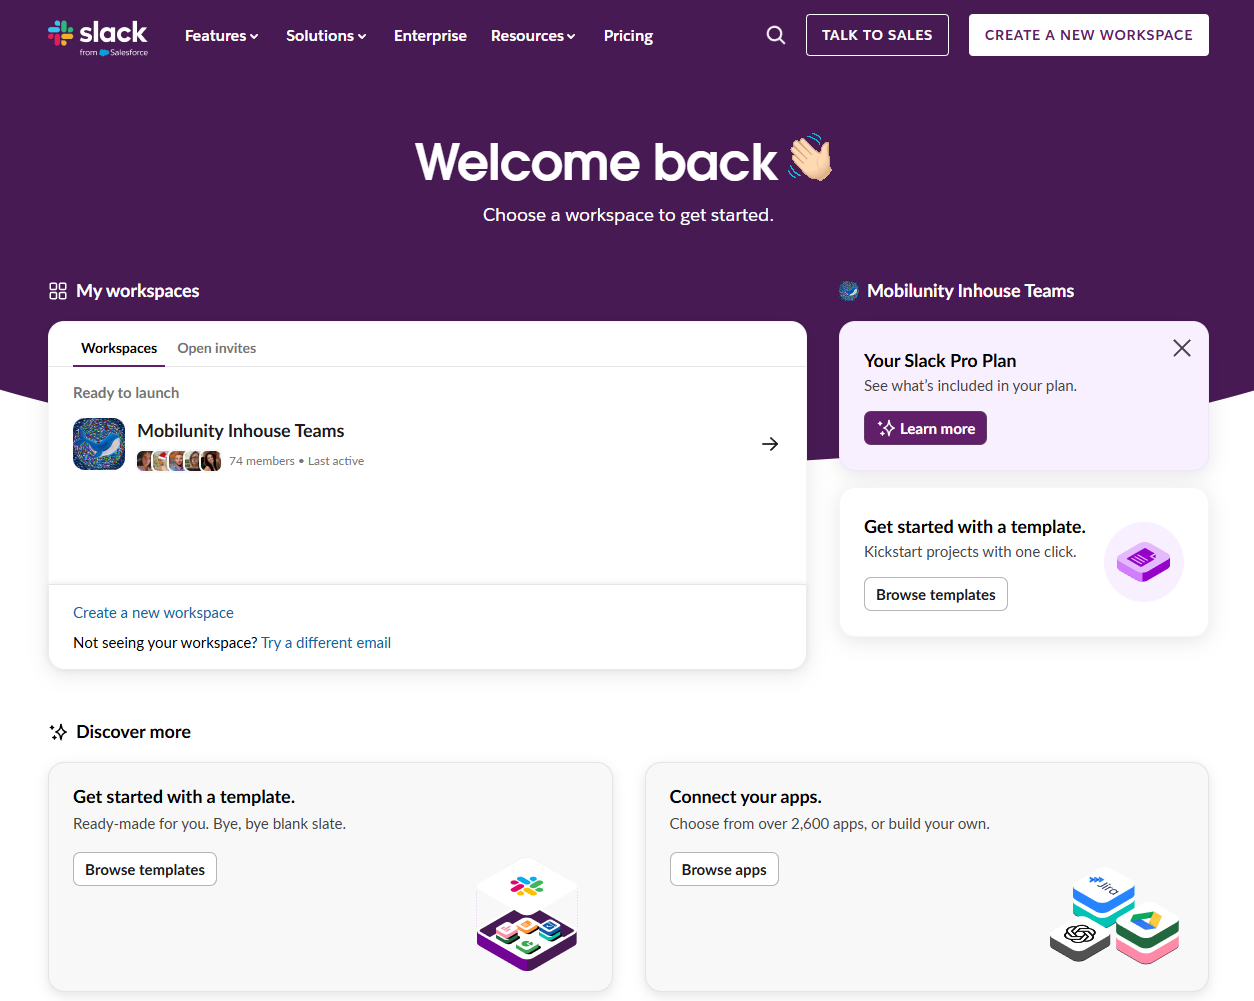The image size is (1254, 1001).
Task: Click the grid icon beside My workspaces
Action: coord(57,290)
